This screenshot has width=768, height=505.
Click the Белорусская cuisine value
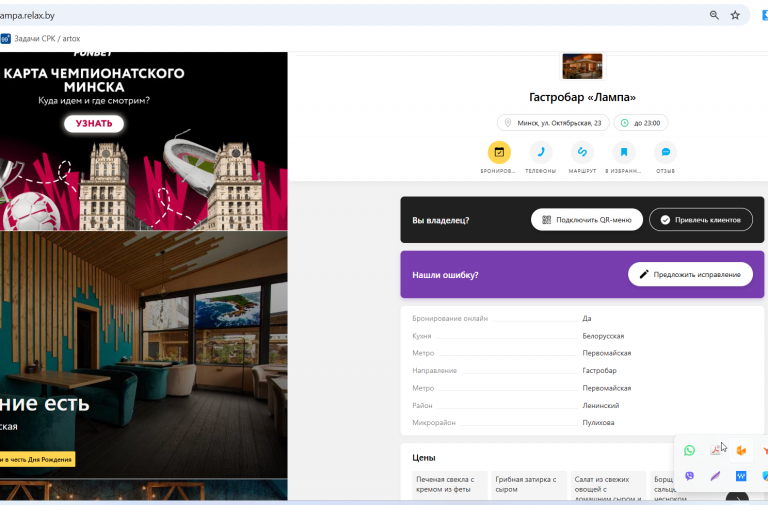click(x=603, y=336)
